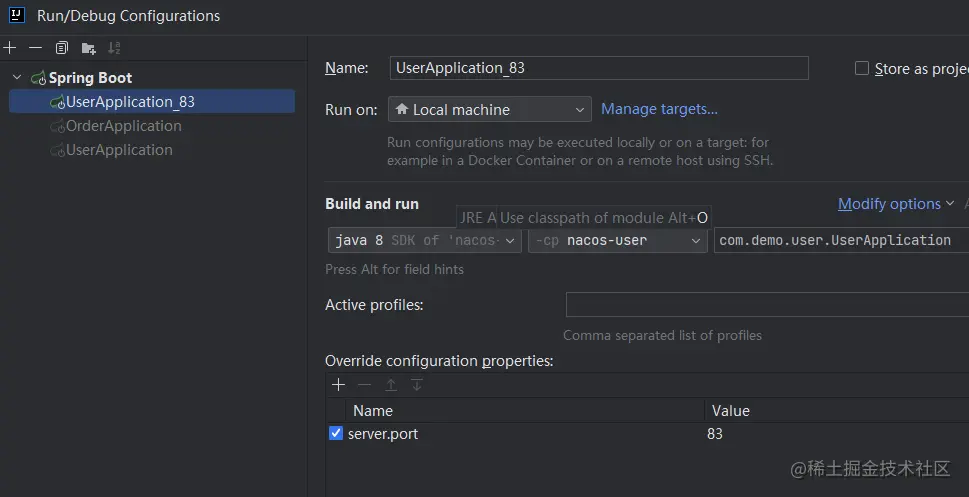The height and width of the screenshot is (497, 969).
Task: Open the Run on Local machine dropdown
Action: point(489,109)
